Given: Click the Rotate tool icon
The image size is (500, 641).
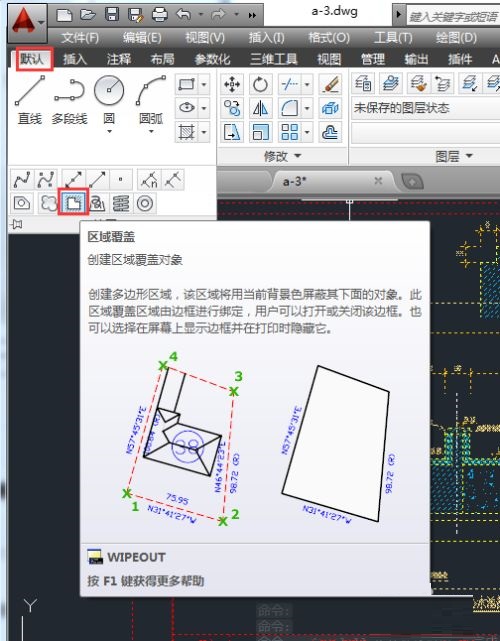Looking at the screenshot, I should pos(260,84).
